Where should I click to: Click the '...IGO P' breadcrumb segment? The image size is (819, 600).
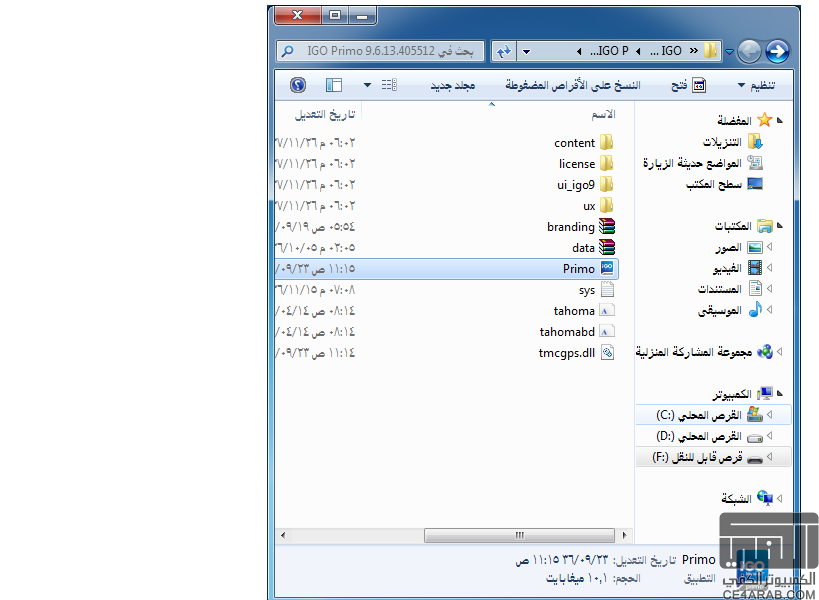coord(609,51)
